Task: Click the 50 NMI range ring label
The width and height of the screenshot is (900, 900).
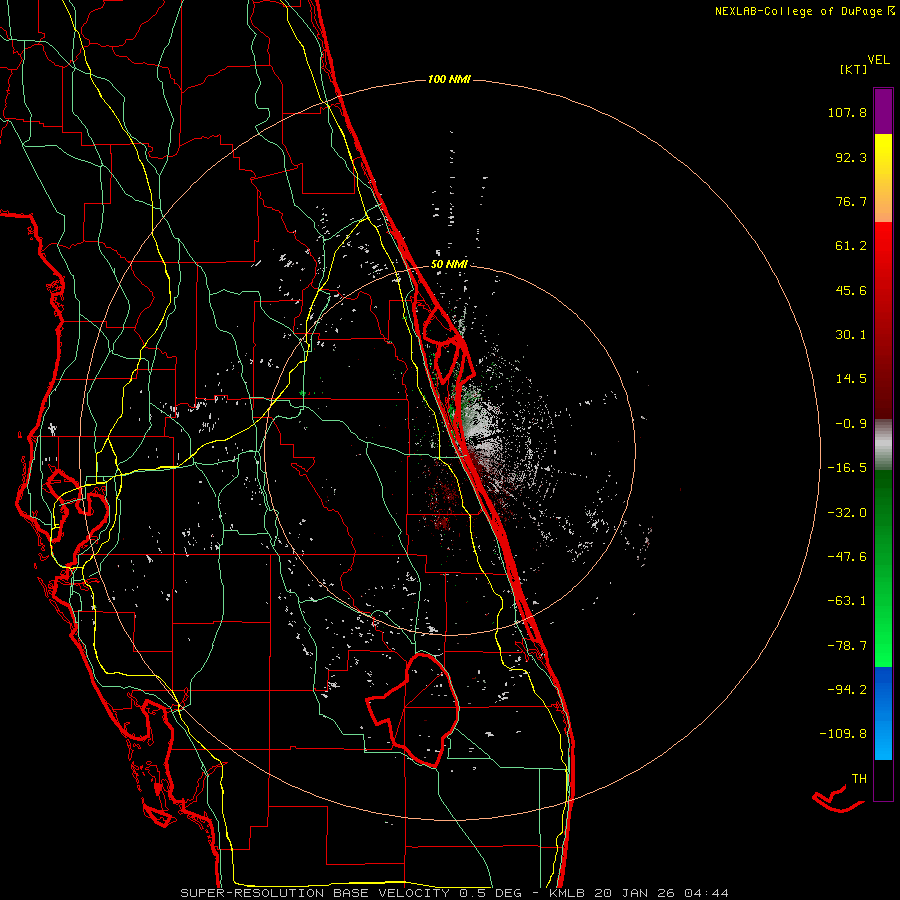Action: pos(449,264)
